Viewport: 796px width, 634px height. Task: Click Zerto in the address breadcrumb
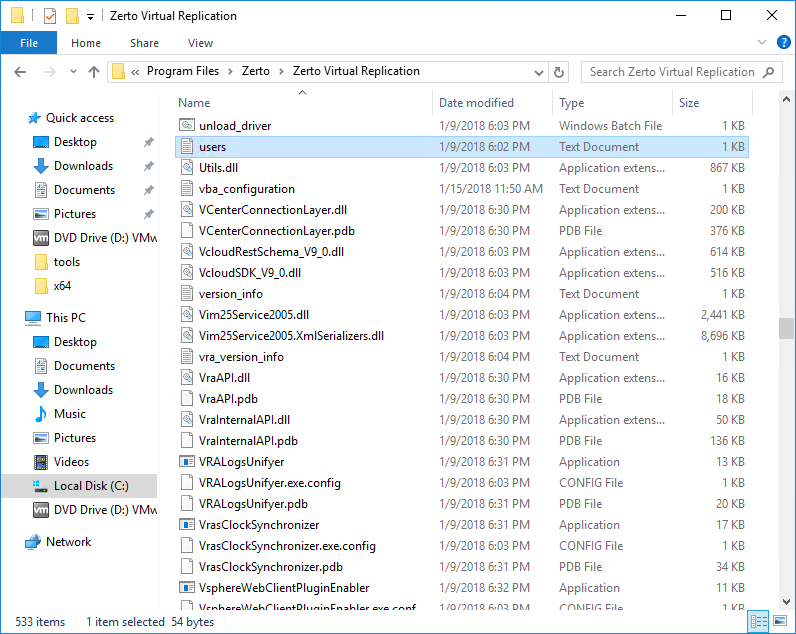[x=255, y=71]
